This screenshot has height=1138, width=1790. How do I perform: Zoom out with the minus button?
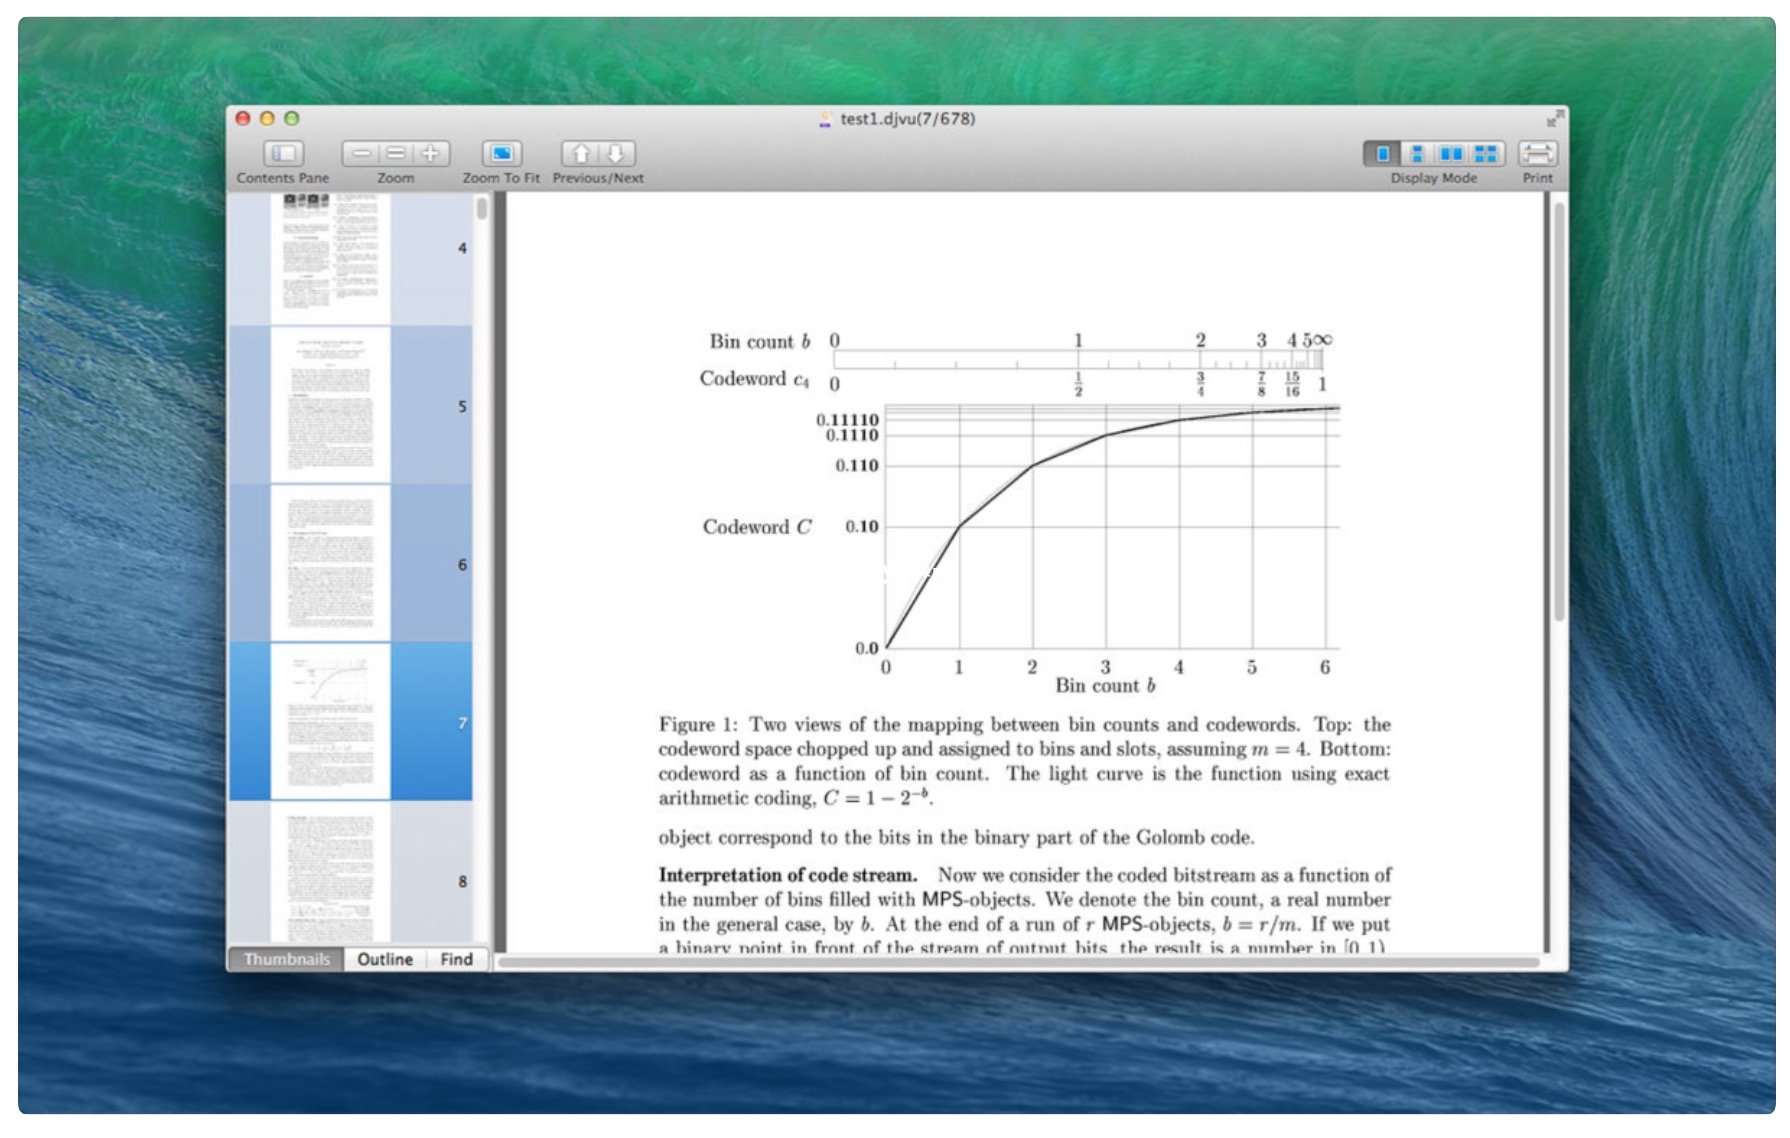(361, 153)
